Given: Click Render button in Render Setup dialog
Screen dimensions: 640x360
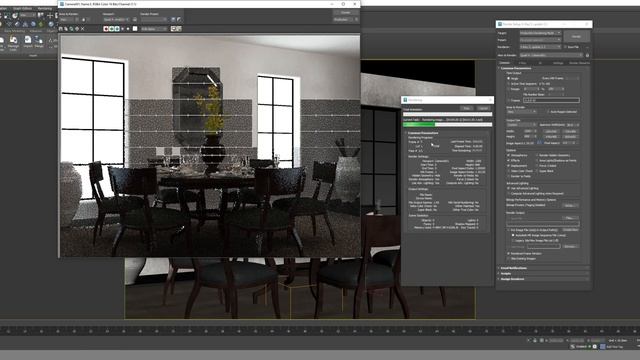Looking at the screenshot, I should [576, 36].
